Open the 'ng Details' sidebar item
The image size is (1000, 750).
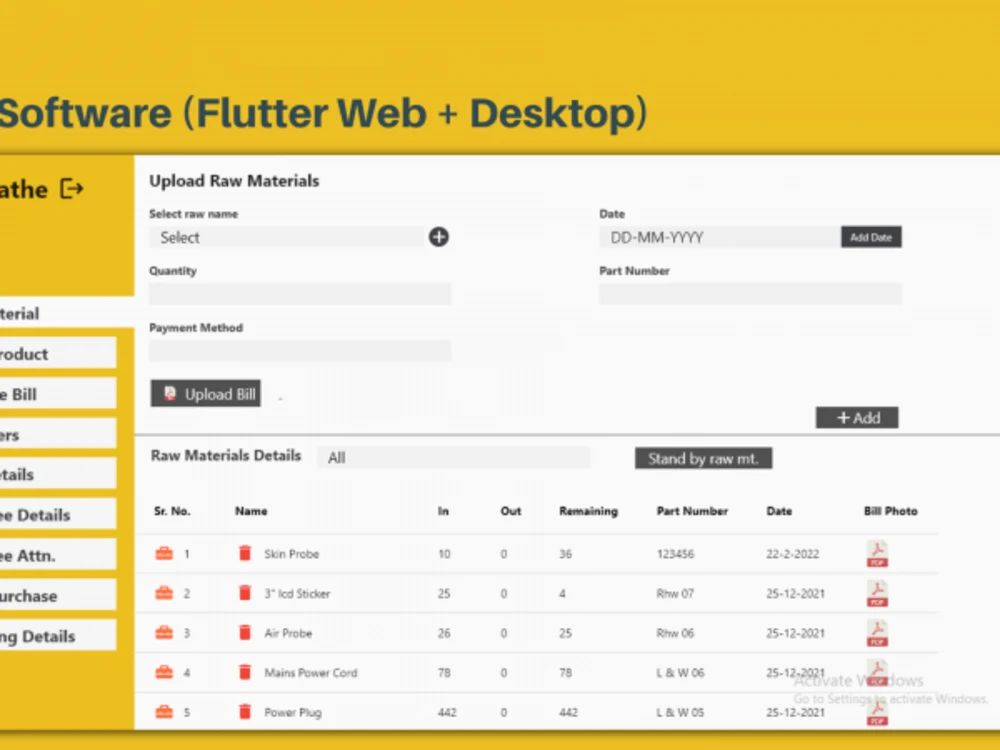click(58, 636)
